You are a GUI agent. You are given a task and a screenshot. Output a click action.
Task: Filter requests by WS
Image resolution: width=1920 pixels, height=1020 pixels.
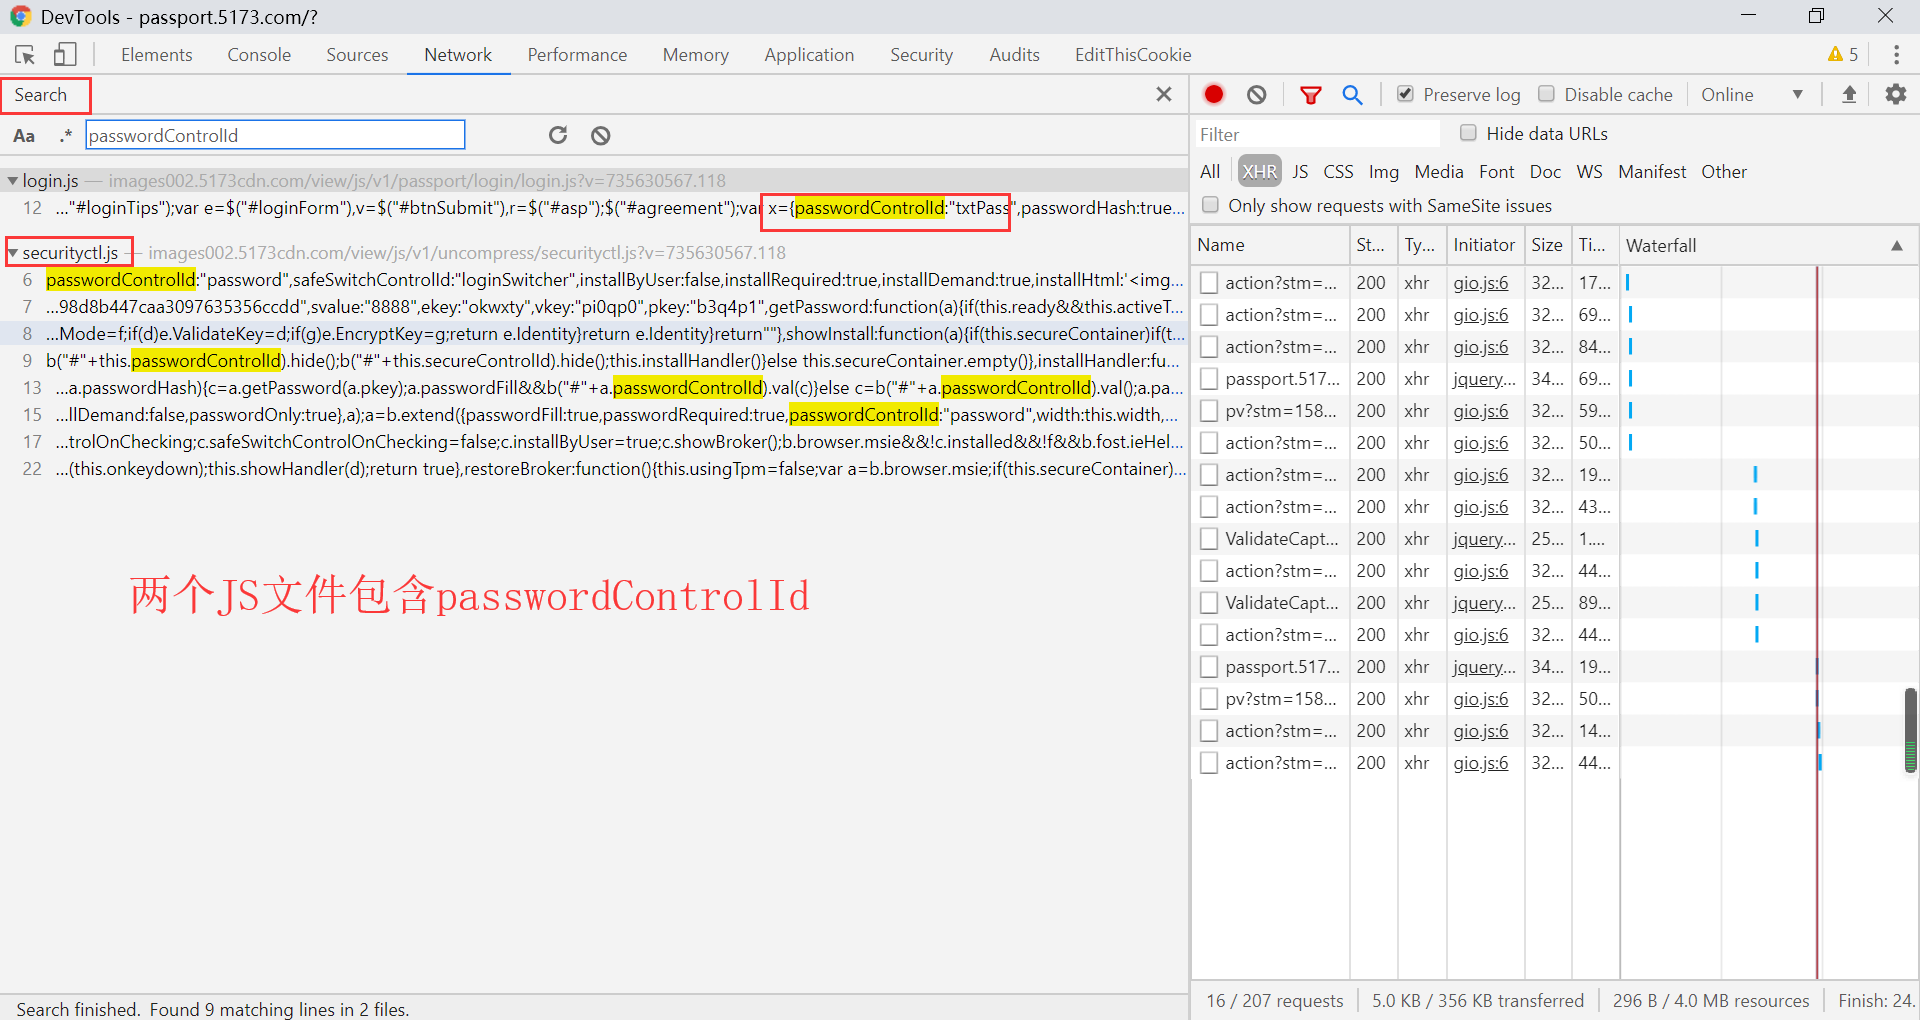coord(1590,172)
